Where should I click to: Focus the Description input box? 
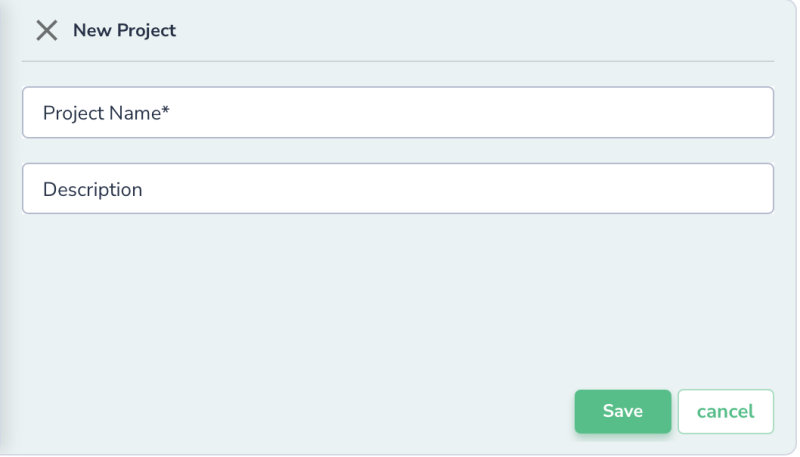tap(398, 188)
